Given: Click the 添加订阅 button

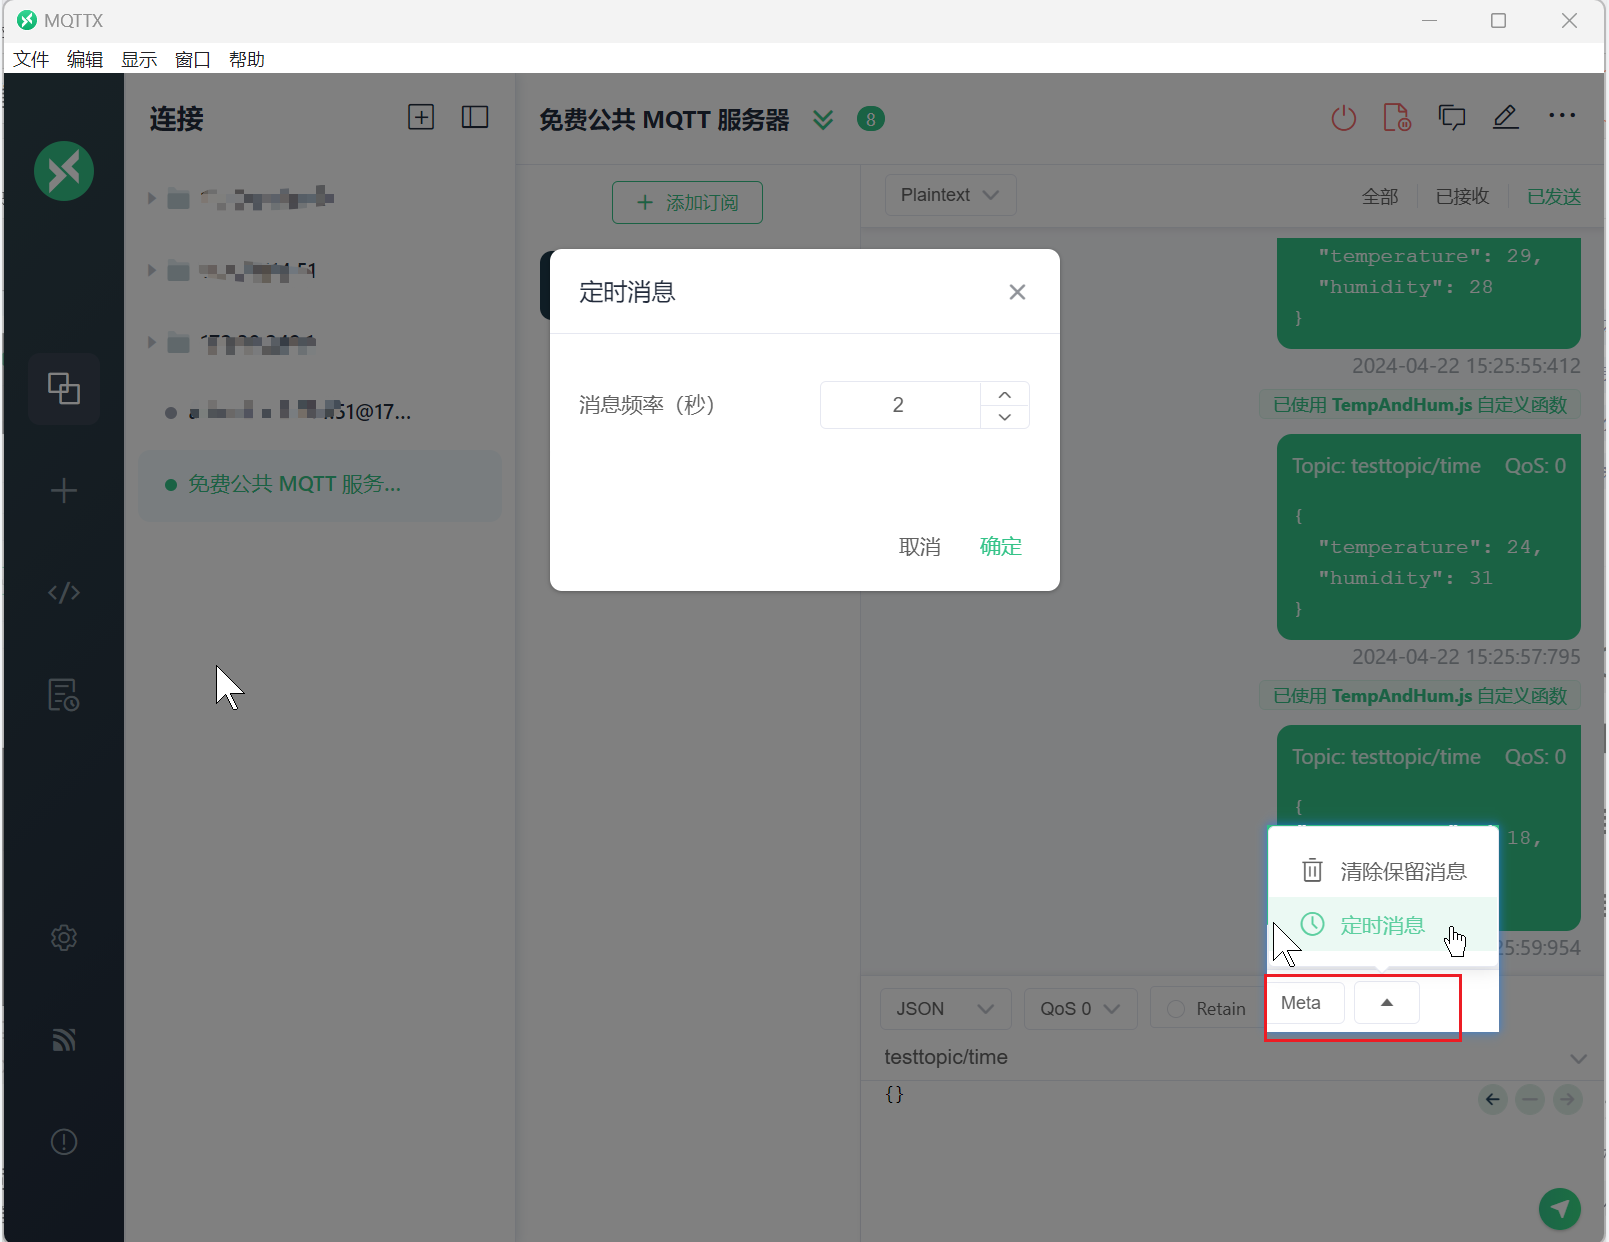Looking at the screenshot, I should coord(687,202).
